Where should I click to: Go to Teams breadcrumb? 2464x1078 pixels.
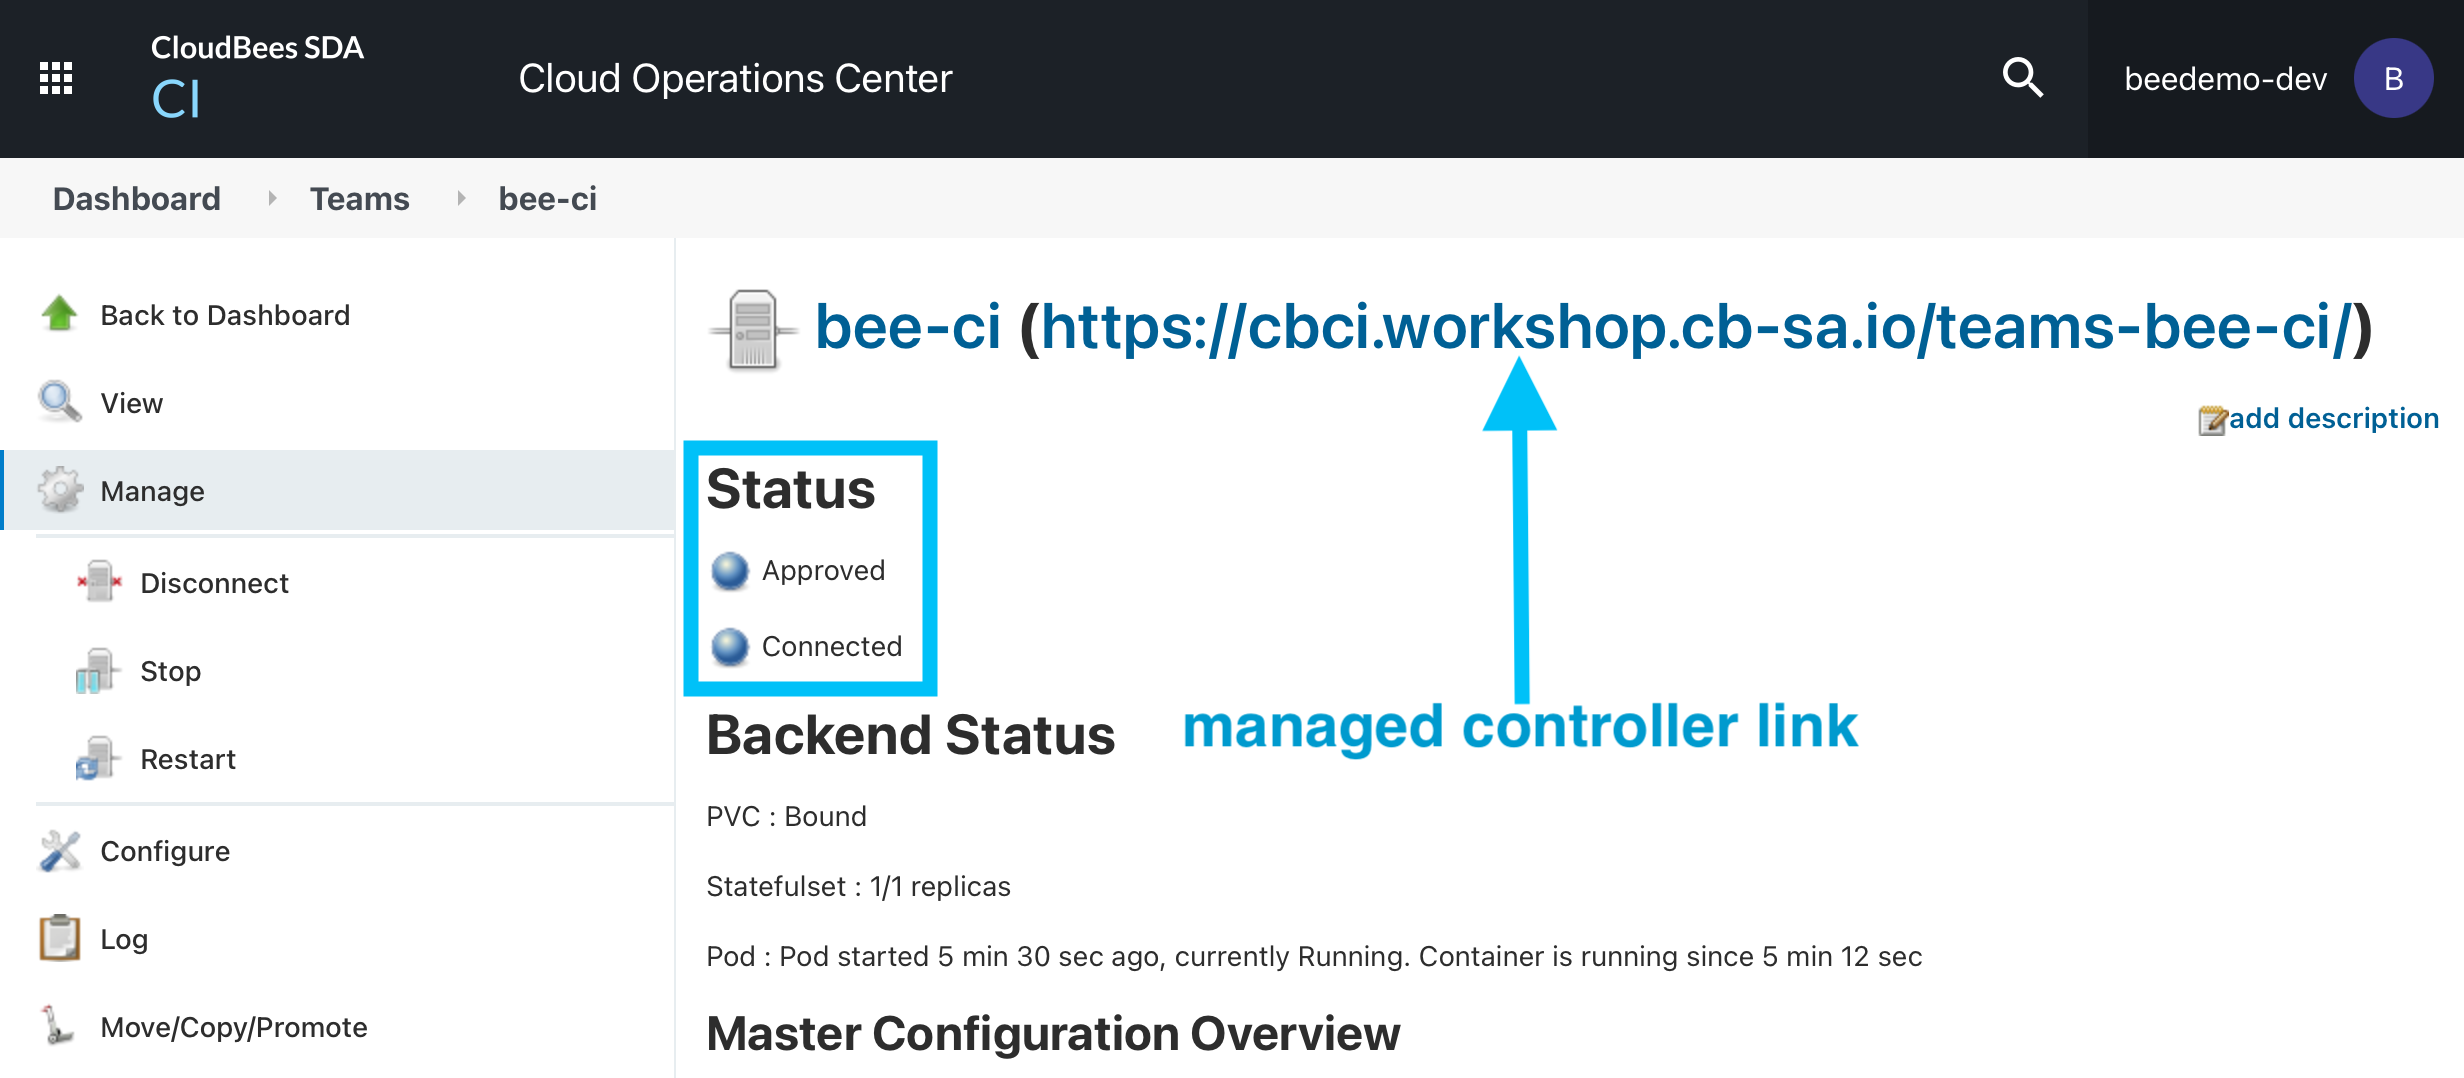tap(360, 198)
